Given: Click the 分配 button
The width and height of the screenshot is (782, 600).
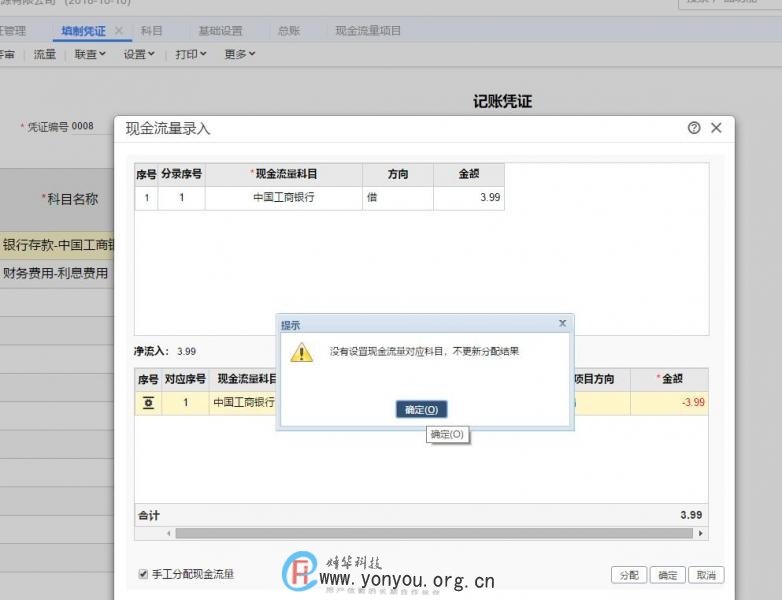Looking at the screenshot, I should pyautogui.click(x=629, y=575).
